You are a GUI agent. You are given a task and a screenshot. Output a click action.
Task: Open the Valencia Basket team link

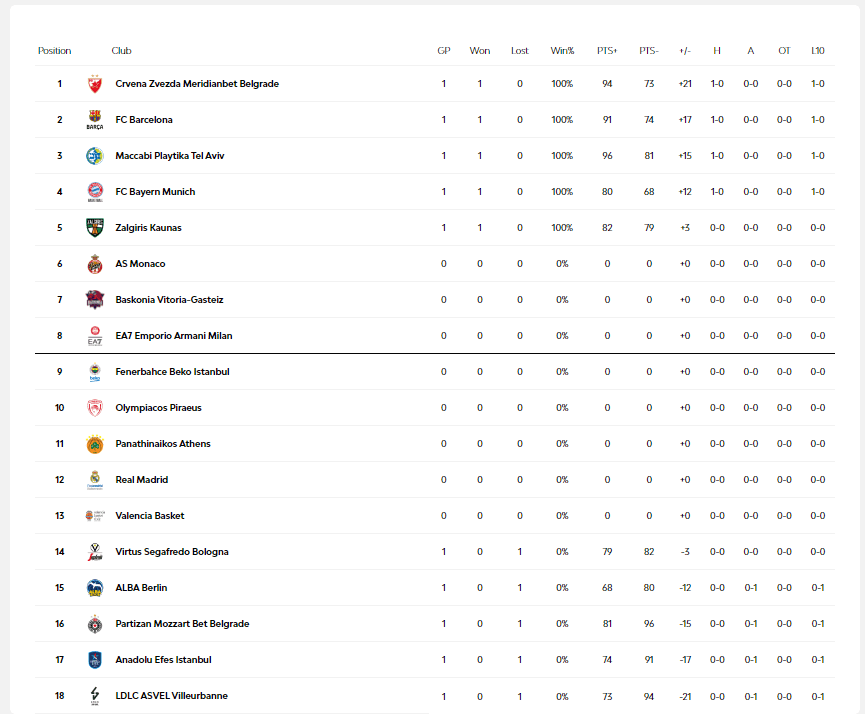(150, 516)
